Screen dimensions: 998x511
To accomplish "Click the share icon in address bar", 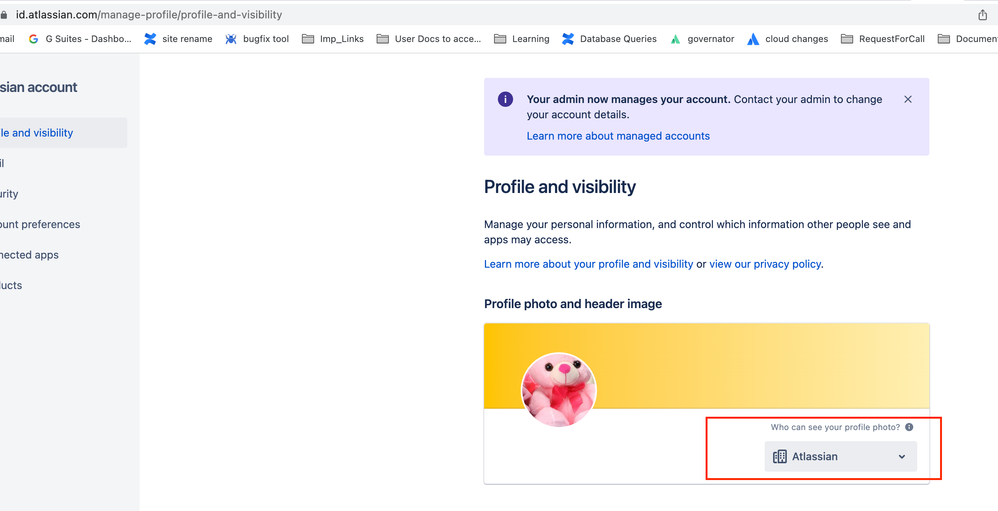I will coord(982,15).
